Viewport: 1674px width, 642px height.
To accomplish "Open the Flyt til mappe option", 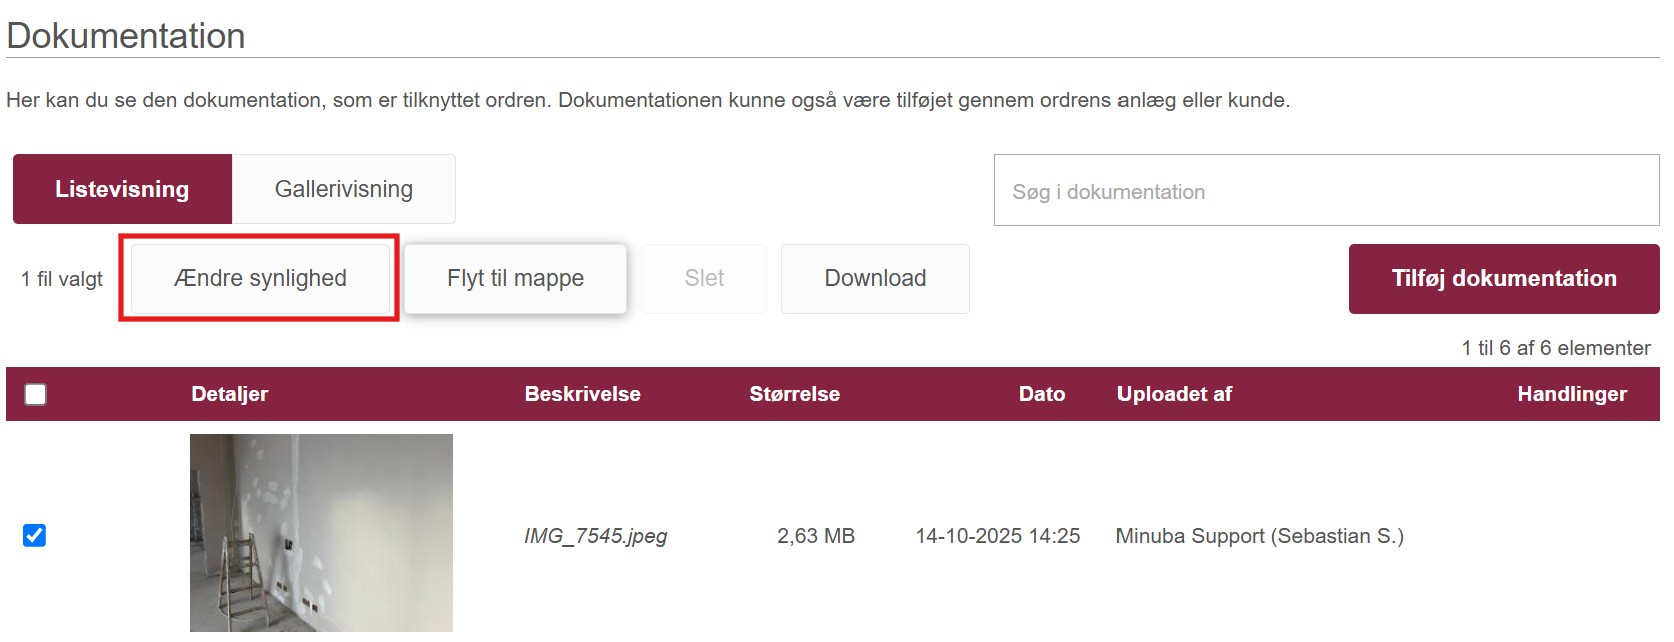I will point(515,279).
